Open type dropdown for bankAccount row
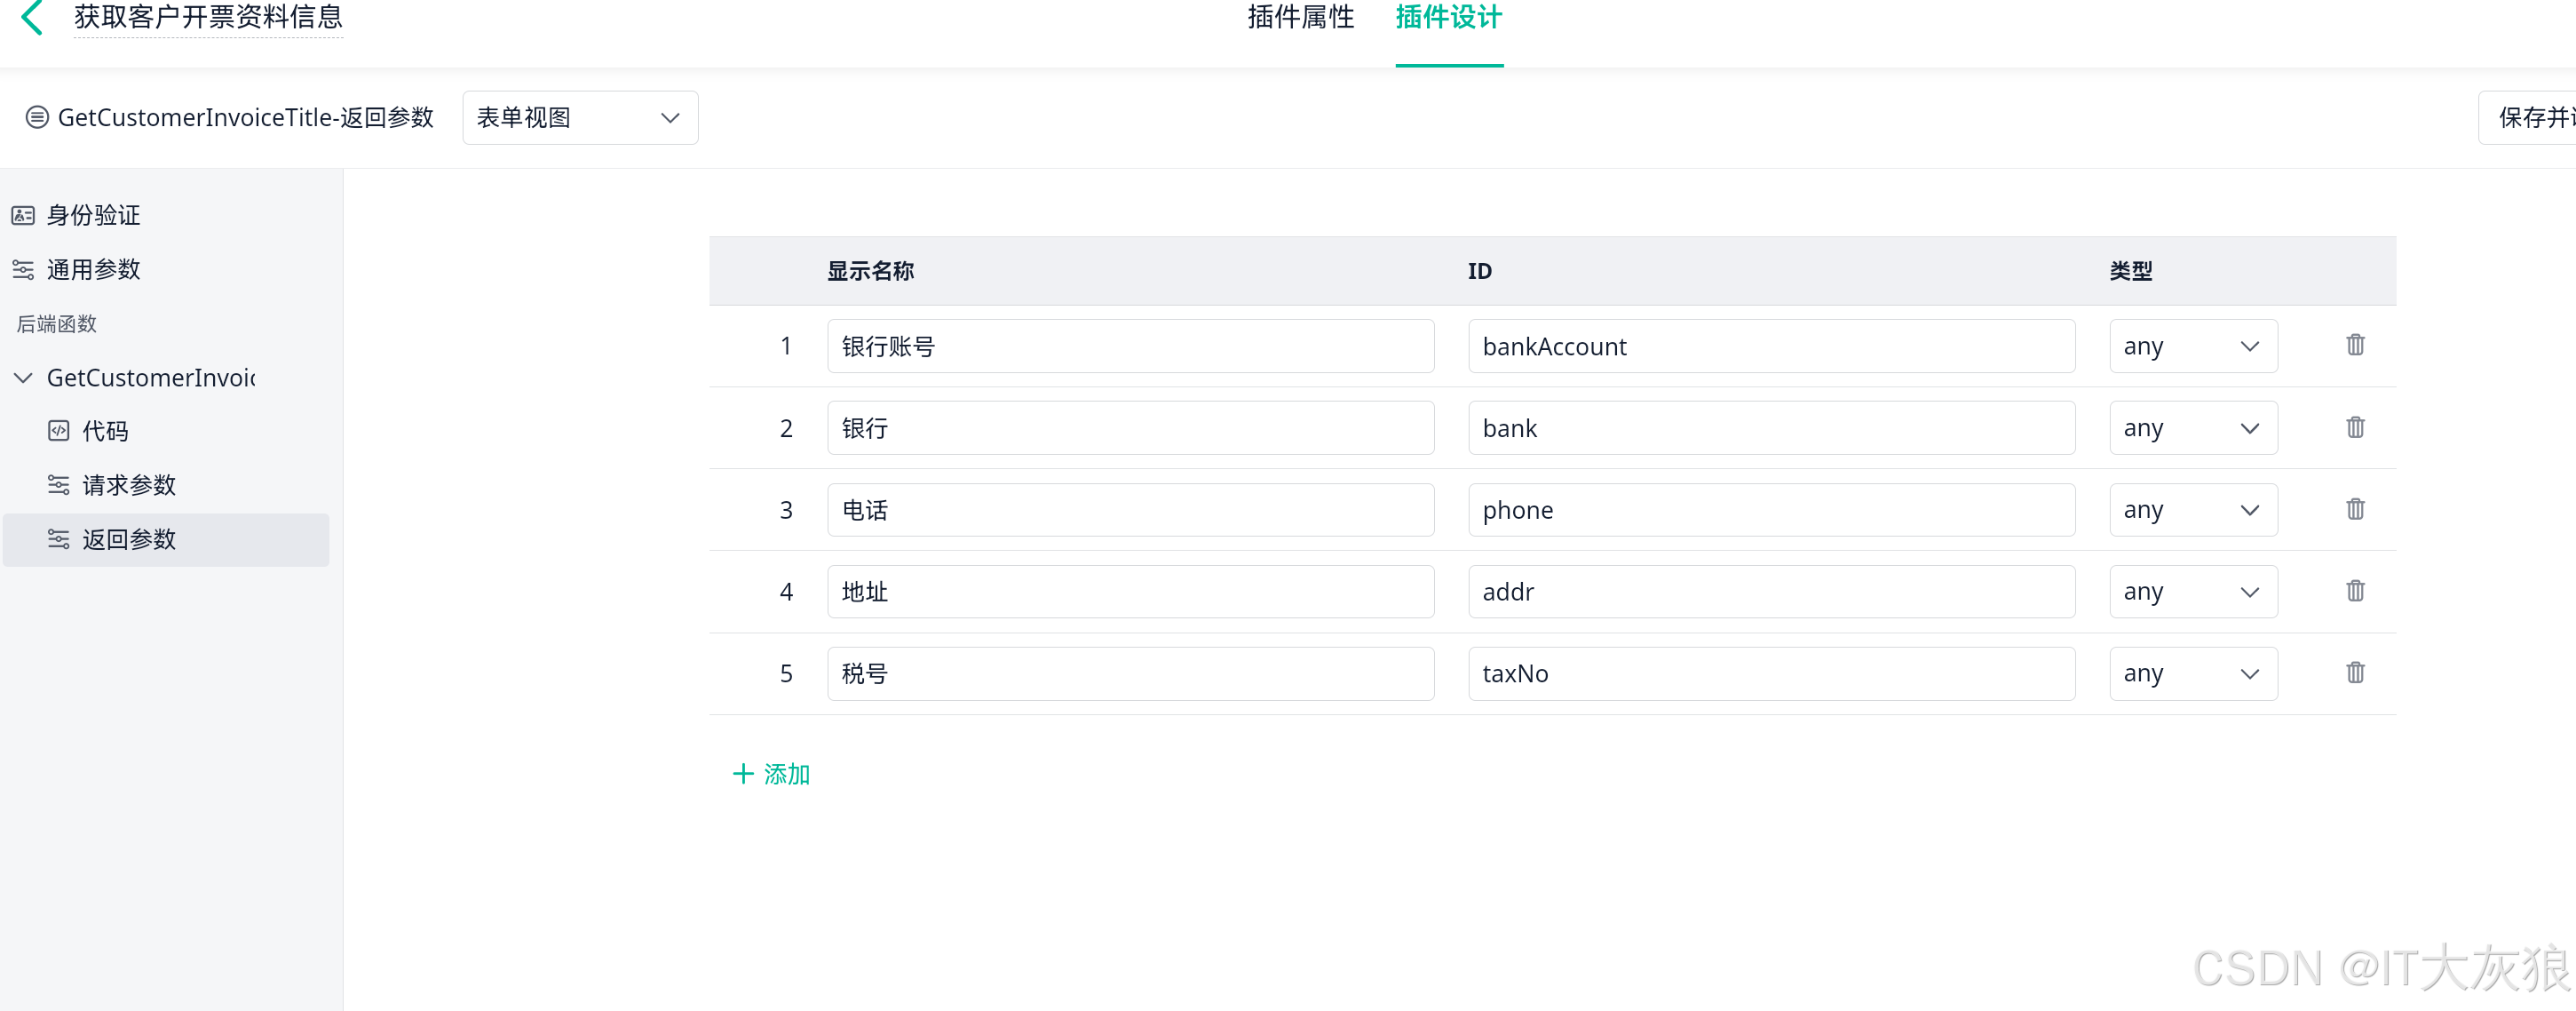This screenshot has width=2576, height=1011. pyautogui.click(x=2192, y=346)
